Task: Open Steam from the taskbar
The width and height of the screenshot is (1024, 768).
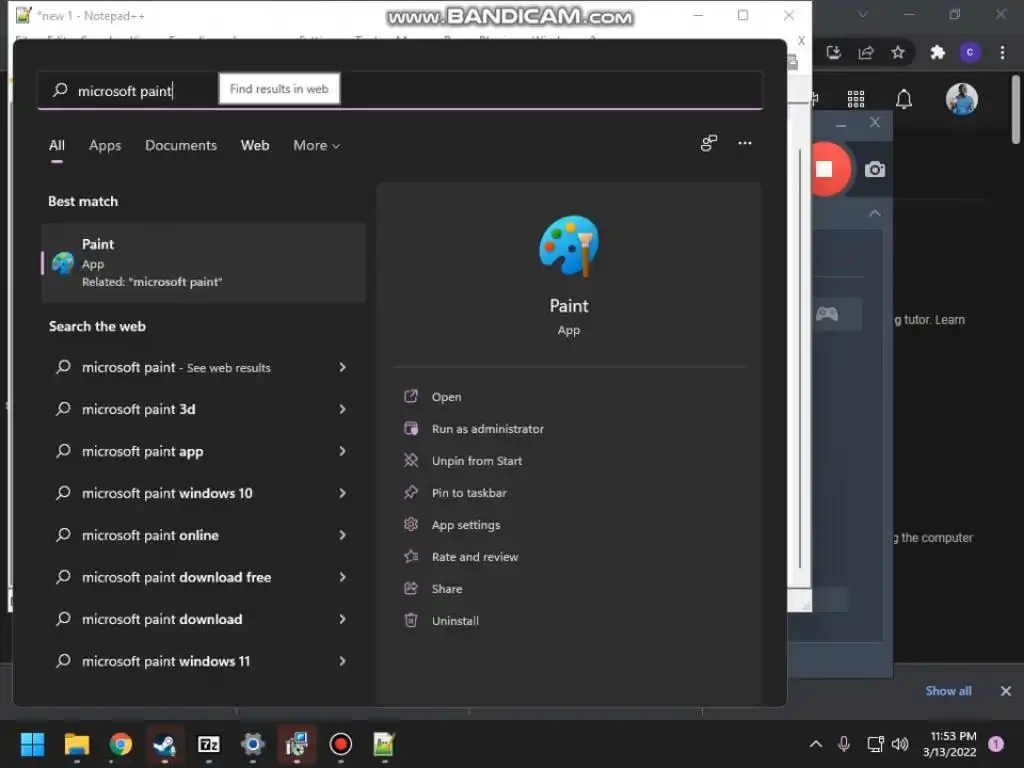Action: tap(165, 744)
